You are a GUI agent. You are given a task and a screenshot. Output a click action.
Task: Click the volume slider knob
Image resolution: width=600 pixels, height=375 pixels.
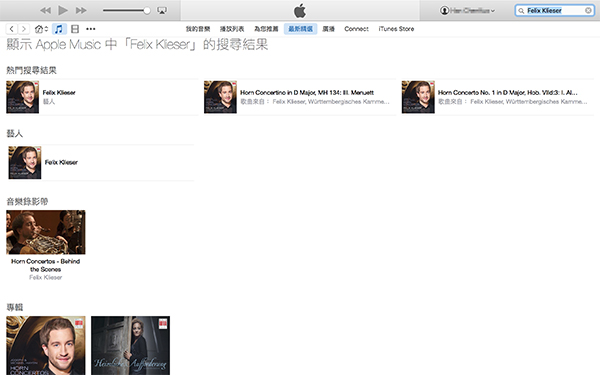coord(147,11)
